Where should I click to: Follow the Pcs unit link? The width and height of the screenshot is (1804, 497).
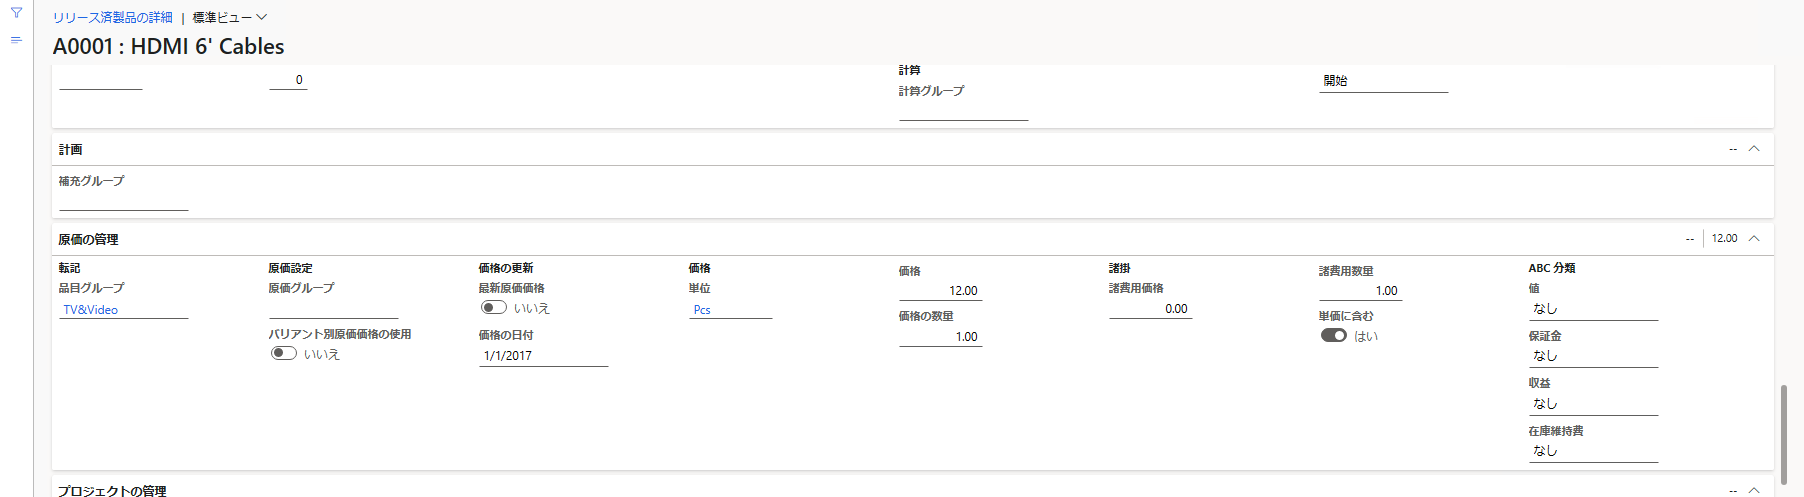click(702, 310)
